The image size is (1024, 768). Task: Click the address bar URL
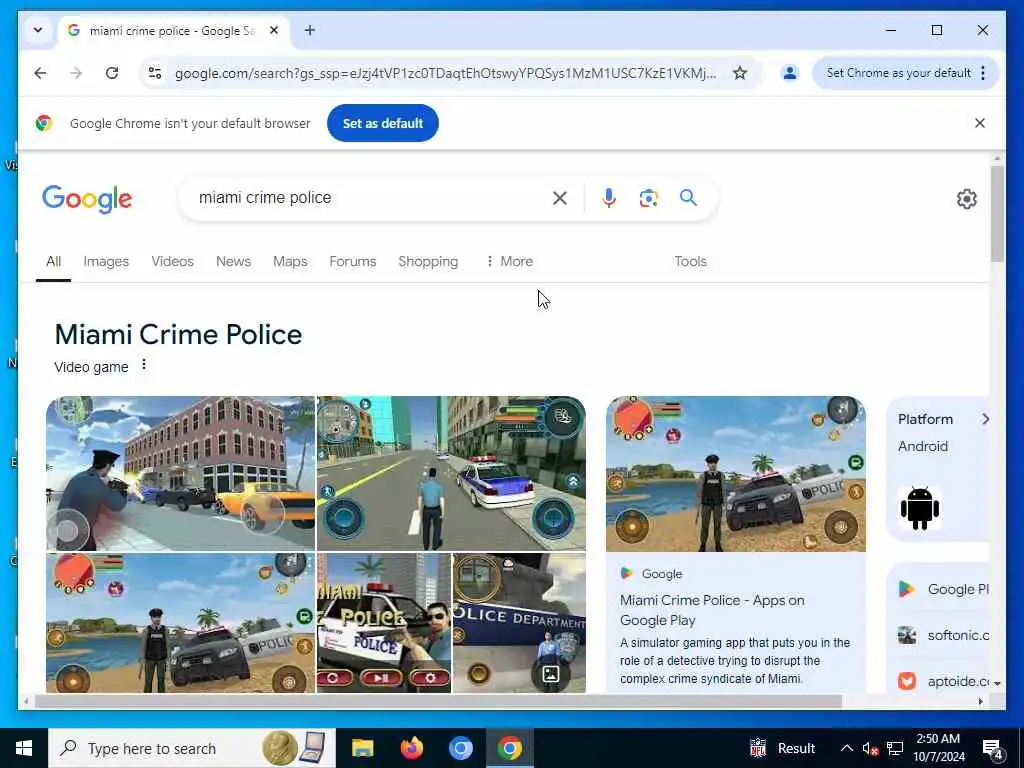point(445,73)
